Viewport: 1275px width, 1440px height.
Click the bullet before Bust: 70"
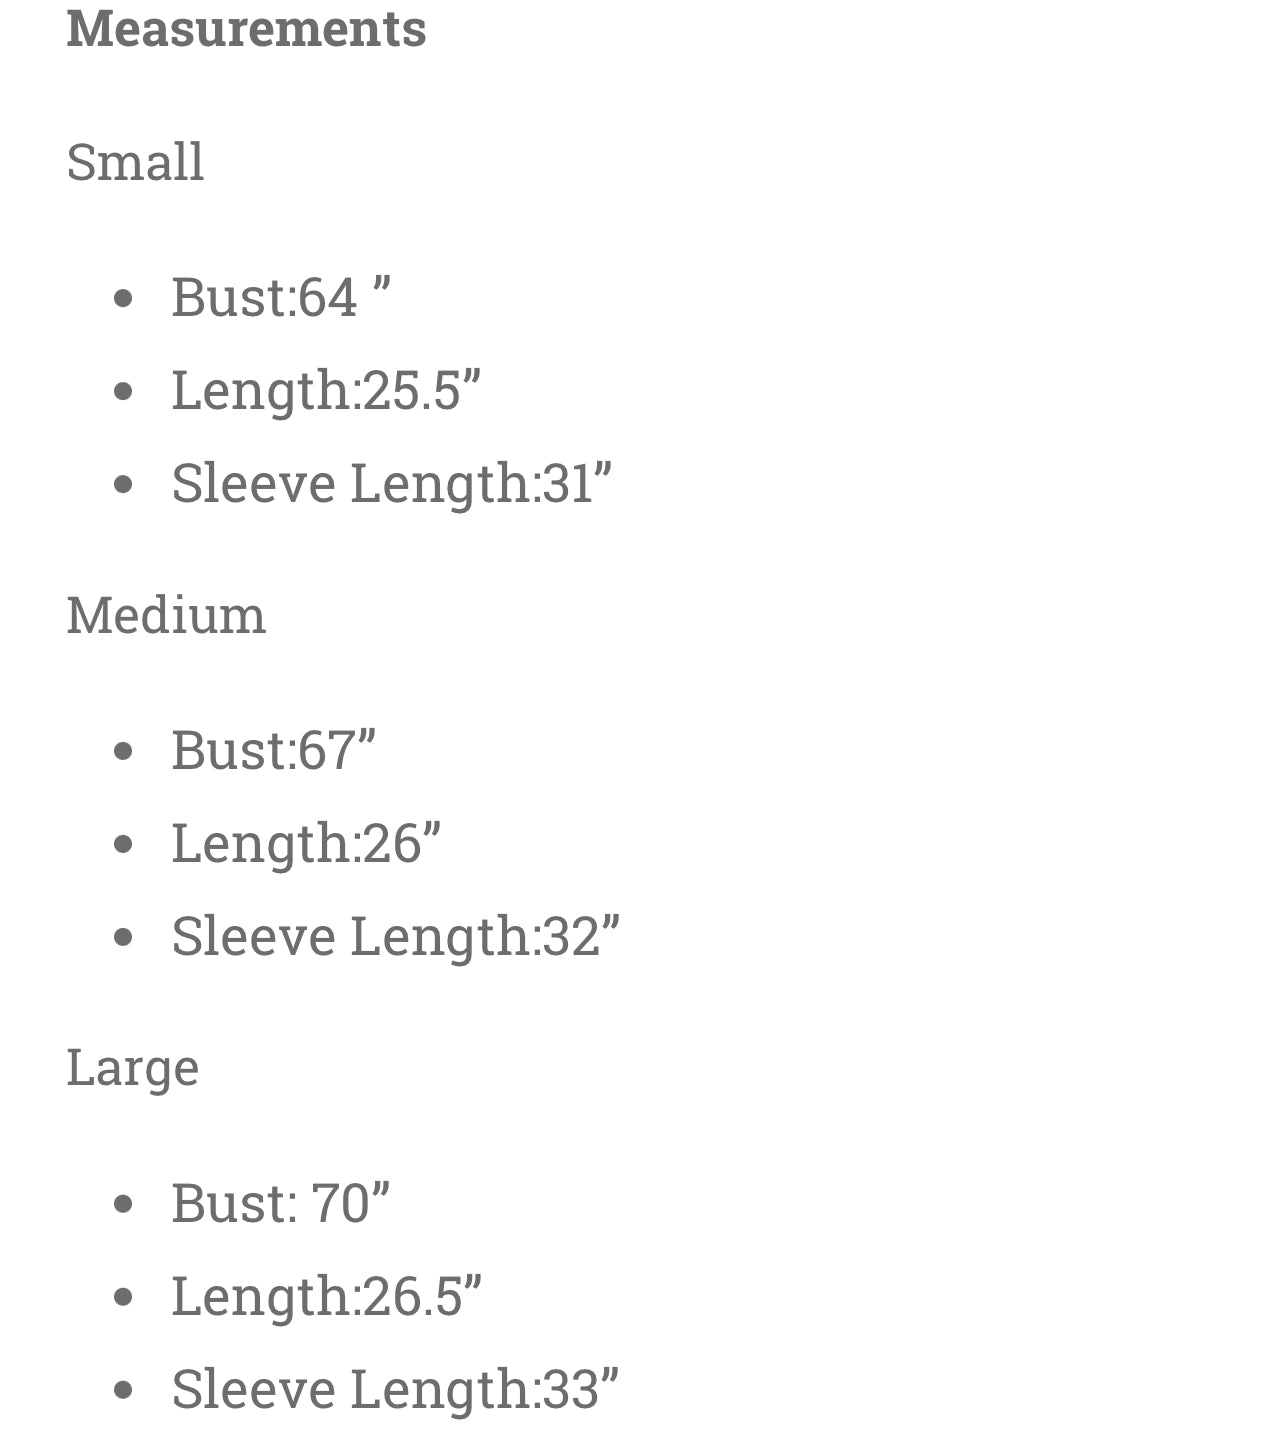[x=124, y=1204]
